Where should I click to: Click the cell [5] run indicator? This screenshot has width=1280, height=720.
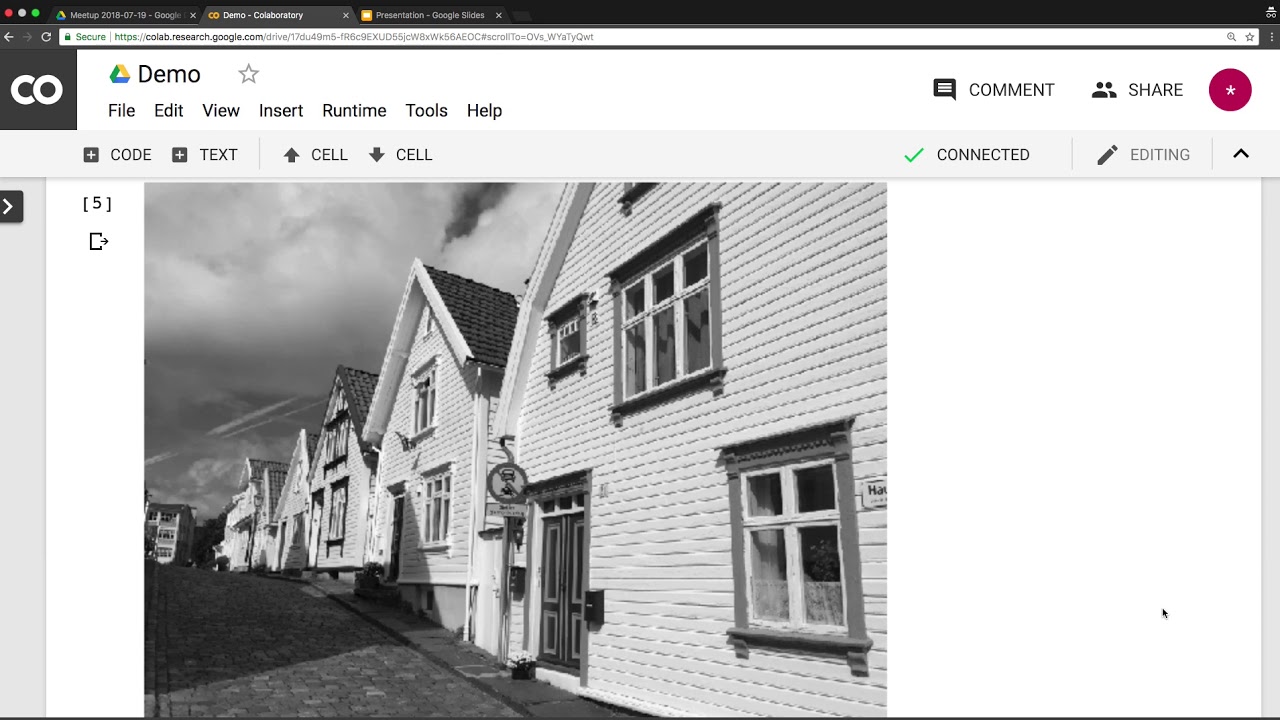click(97, 204)
